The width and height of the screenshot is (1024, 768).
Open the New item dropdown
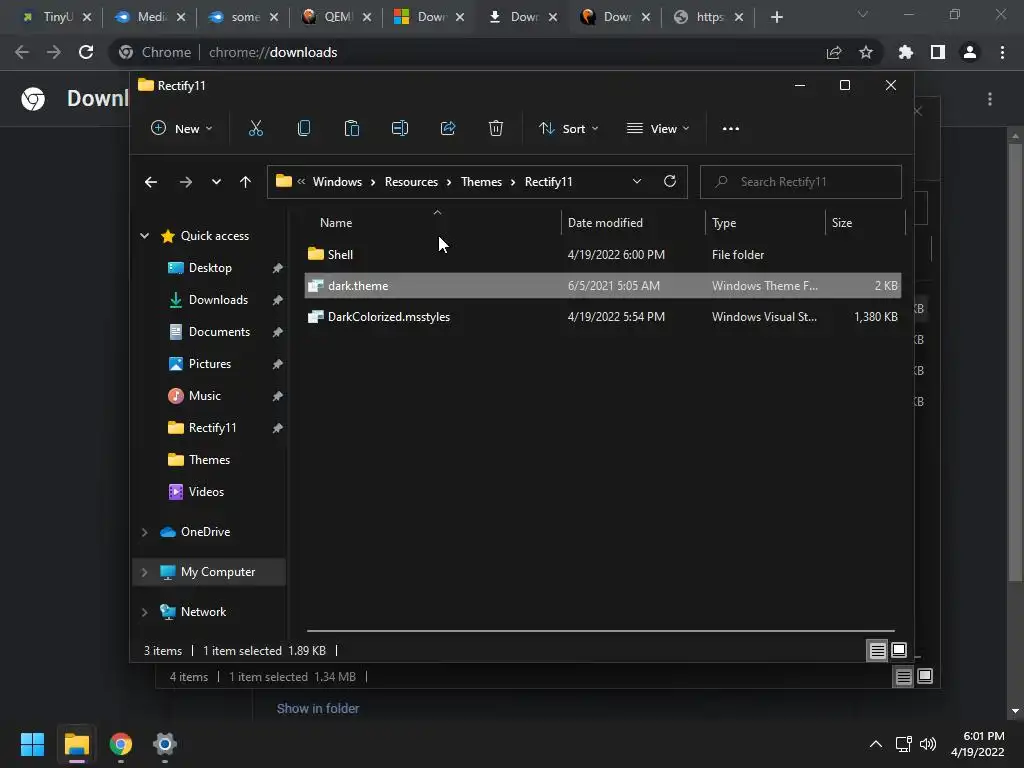(182, 129)
